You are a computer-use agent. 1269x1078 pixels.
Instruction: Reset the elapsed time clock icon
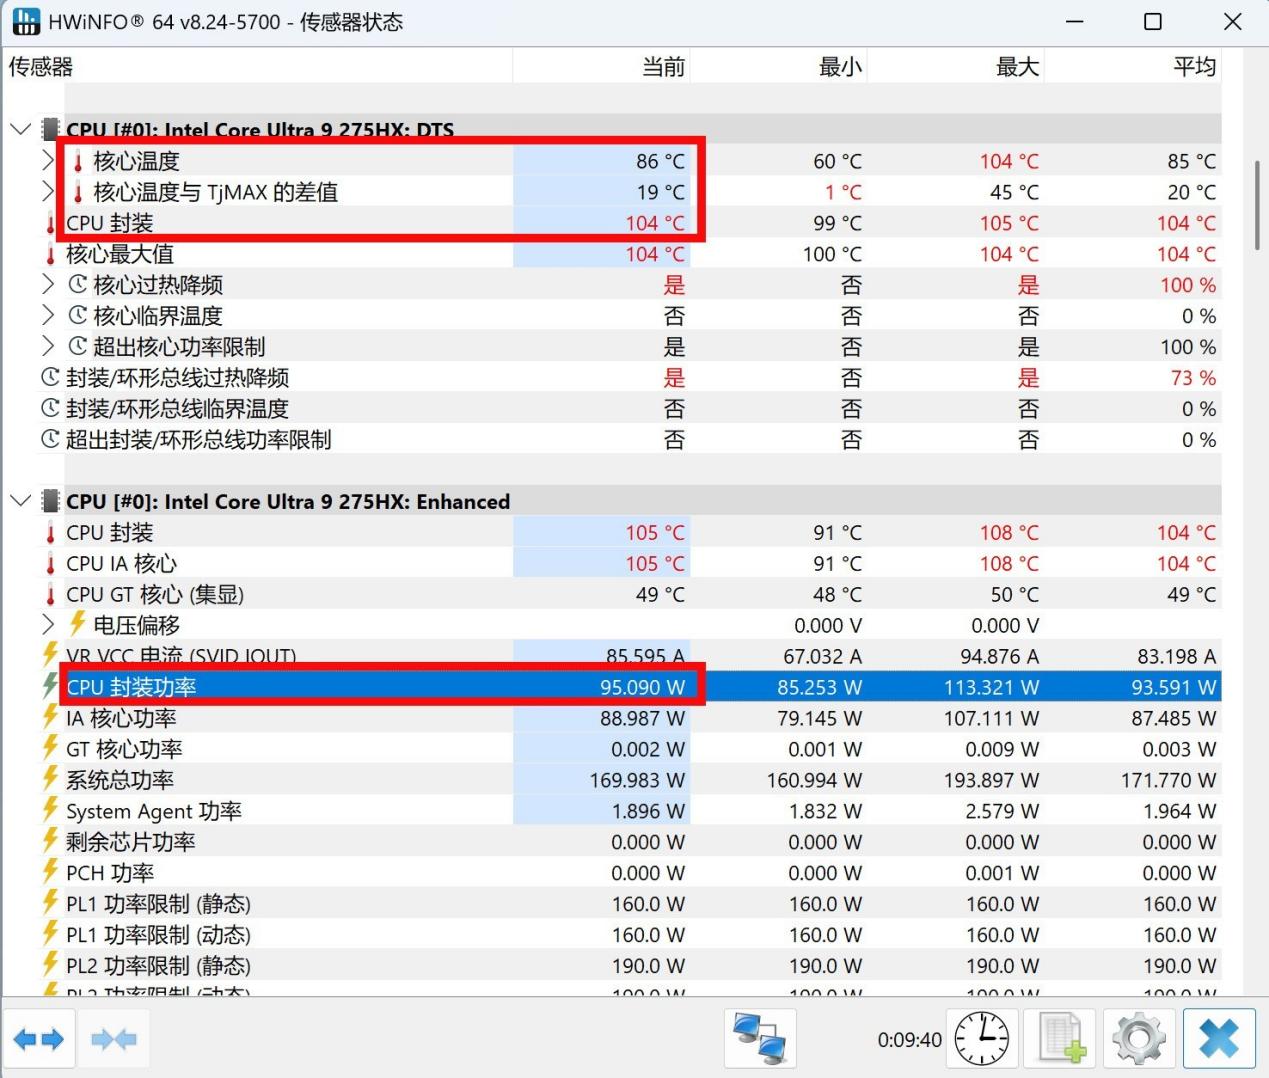tap(981, 1039)
